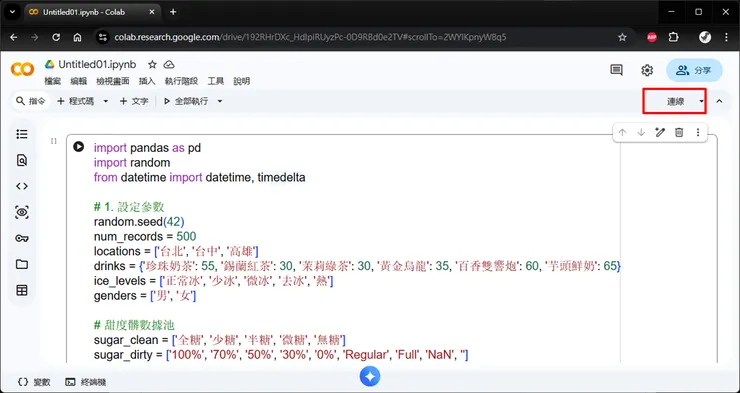Open the ABP extension icon

[x=652, y=37]
